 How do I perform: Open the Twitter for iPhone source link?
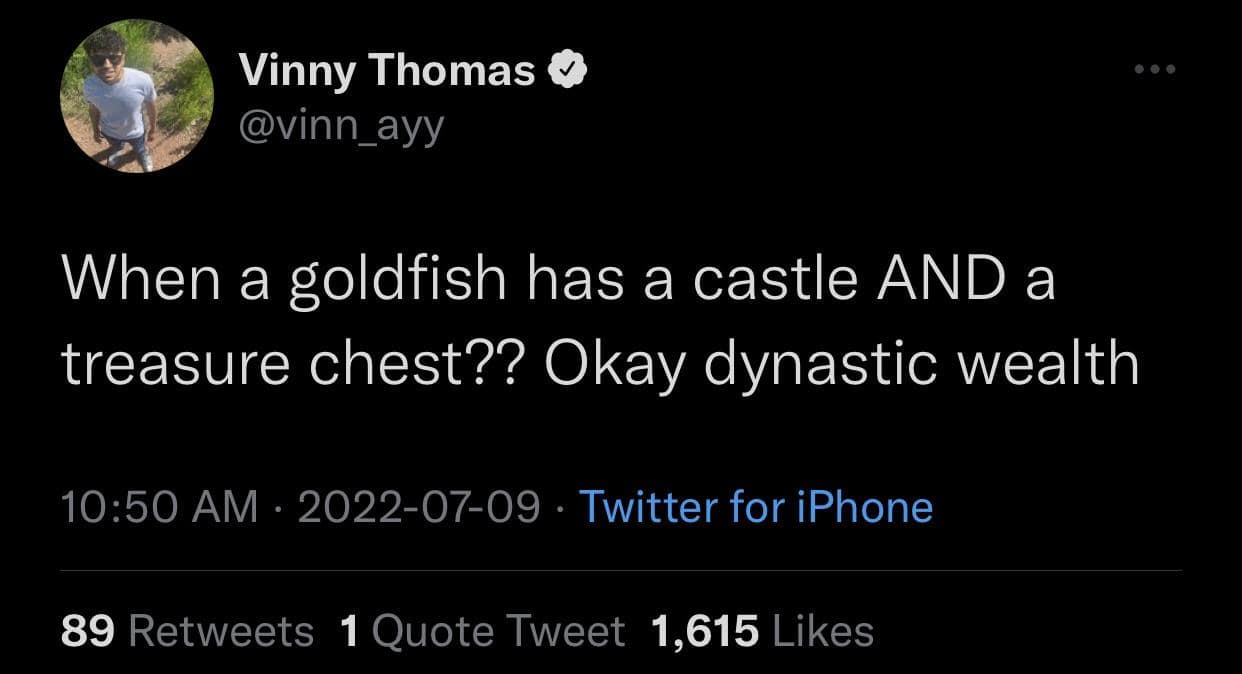(756, 507)
